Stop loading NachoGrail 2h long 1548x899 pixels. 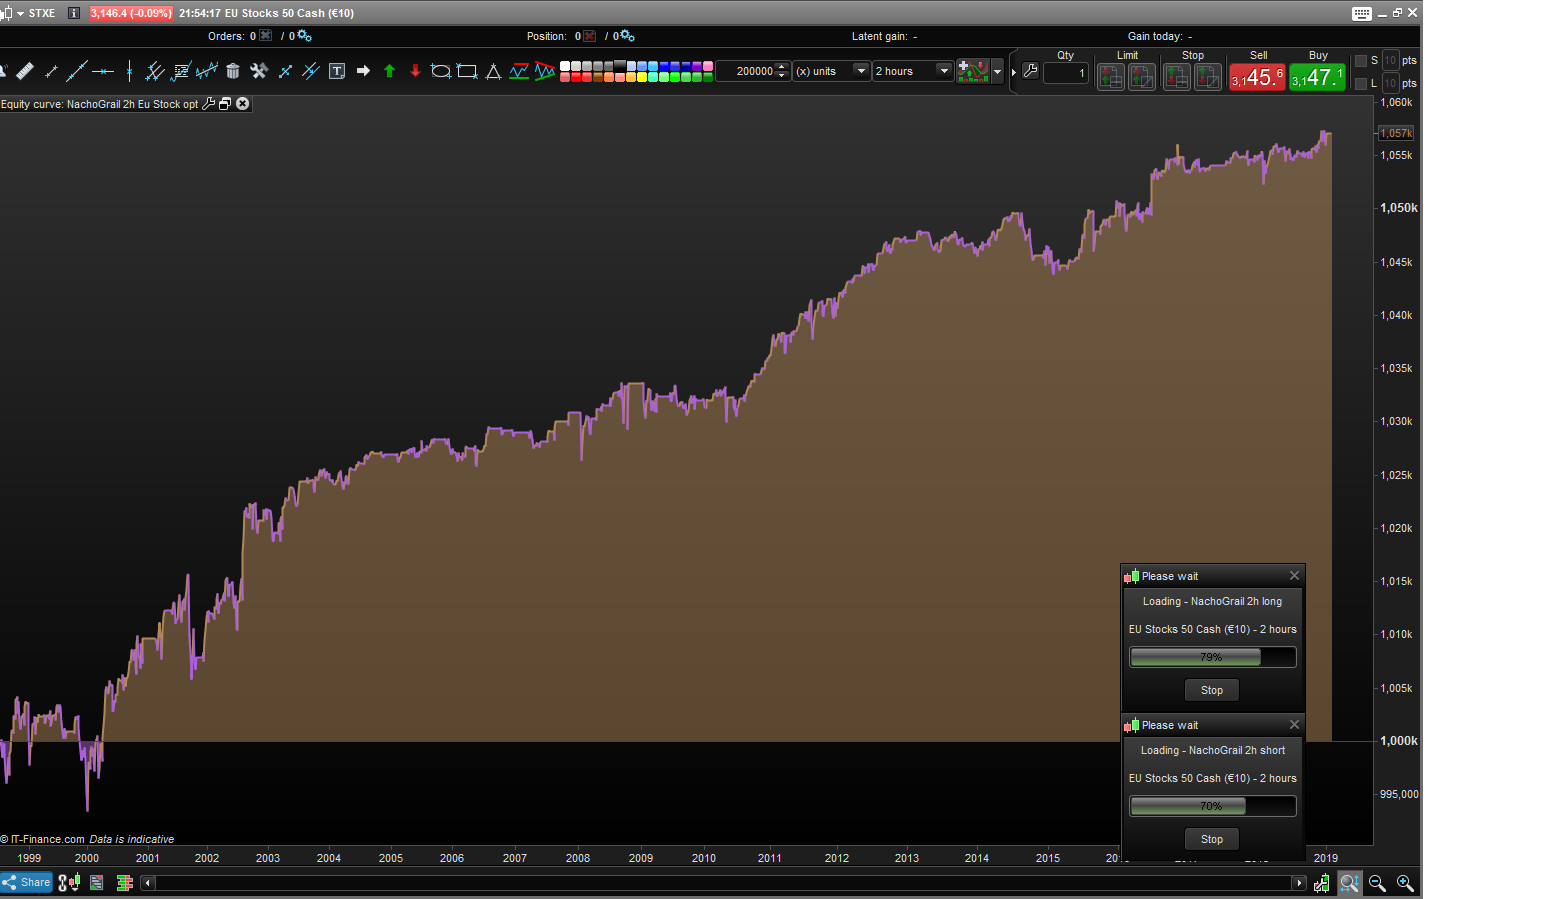coord(1212,690)
